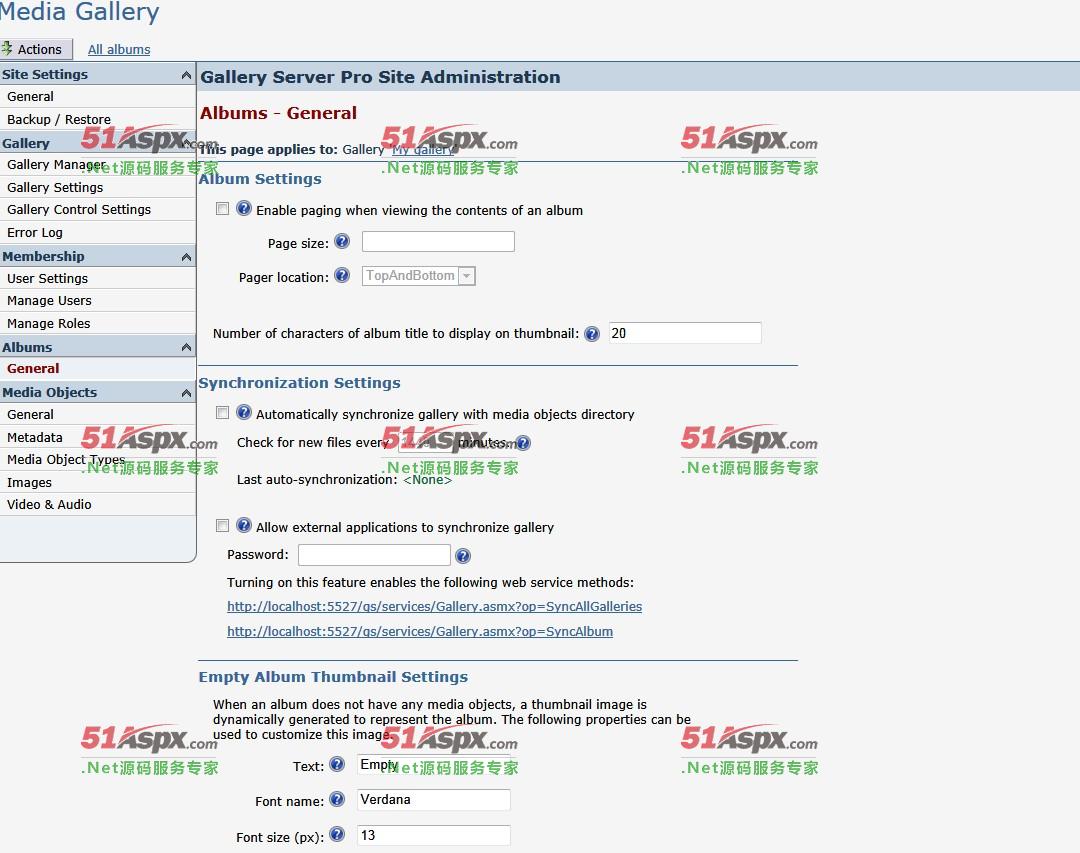Open User Settings page
The height and width of the screenshot is (853, 1080).
[x=98, y=278]
